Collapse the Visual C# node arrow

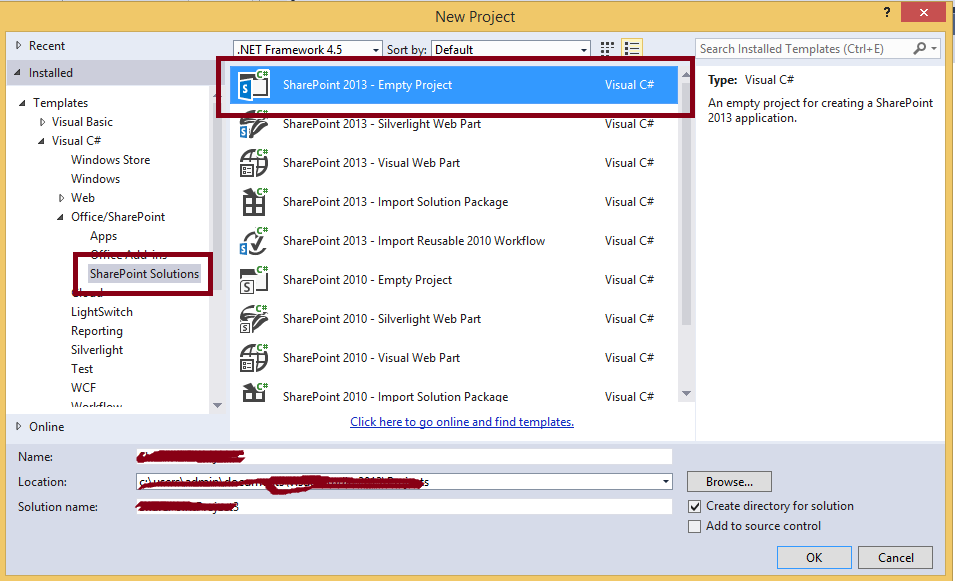coord(41,141)
